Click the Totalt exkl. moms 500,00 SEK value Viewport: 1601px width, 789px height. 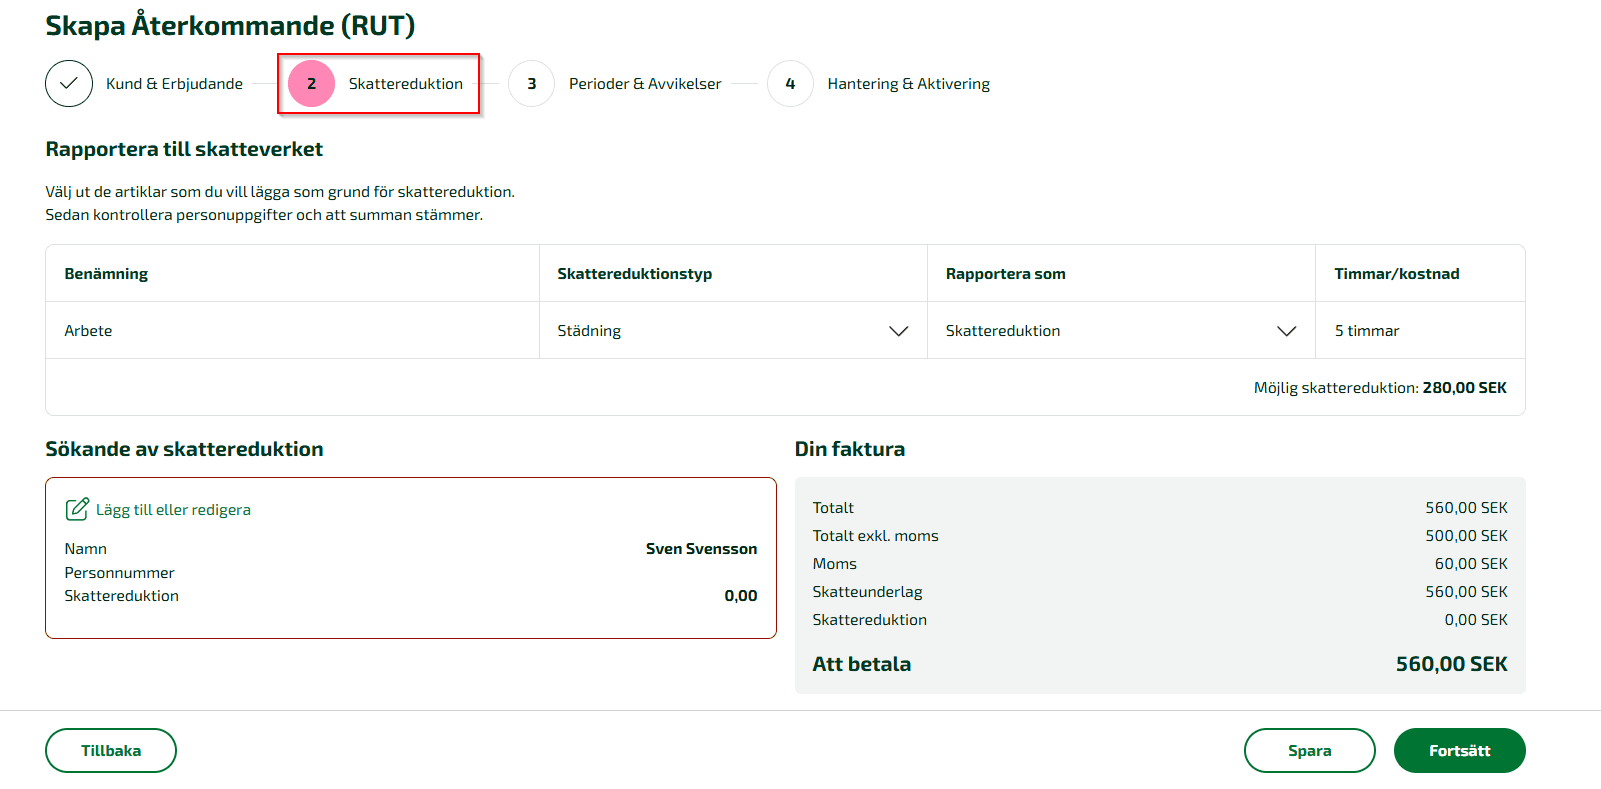click(x=1466, y=536)
